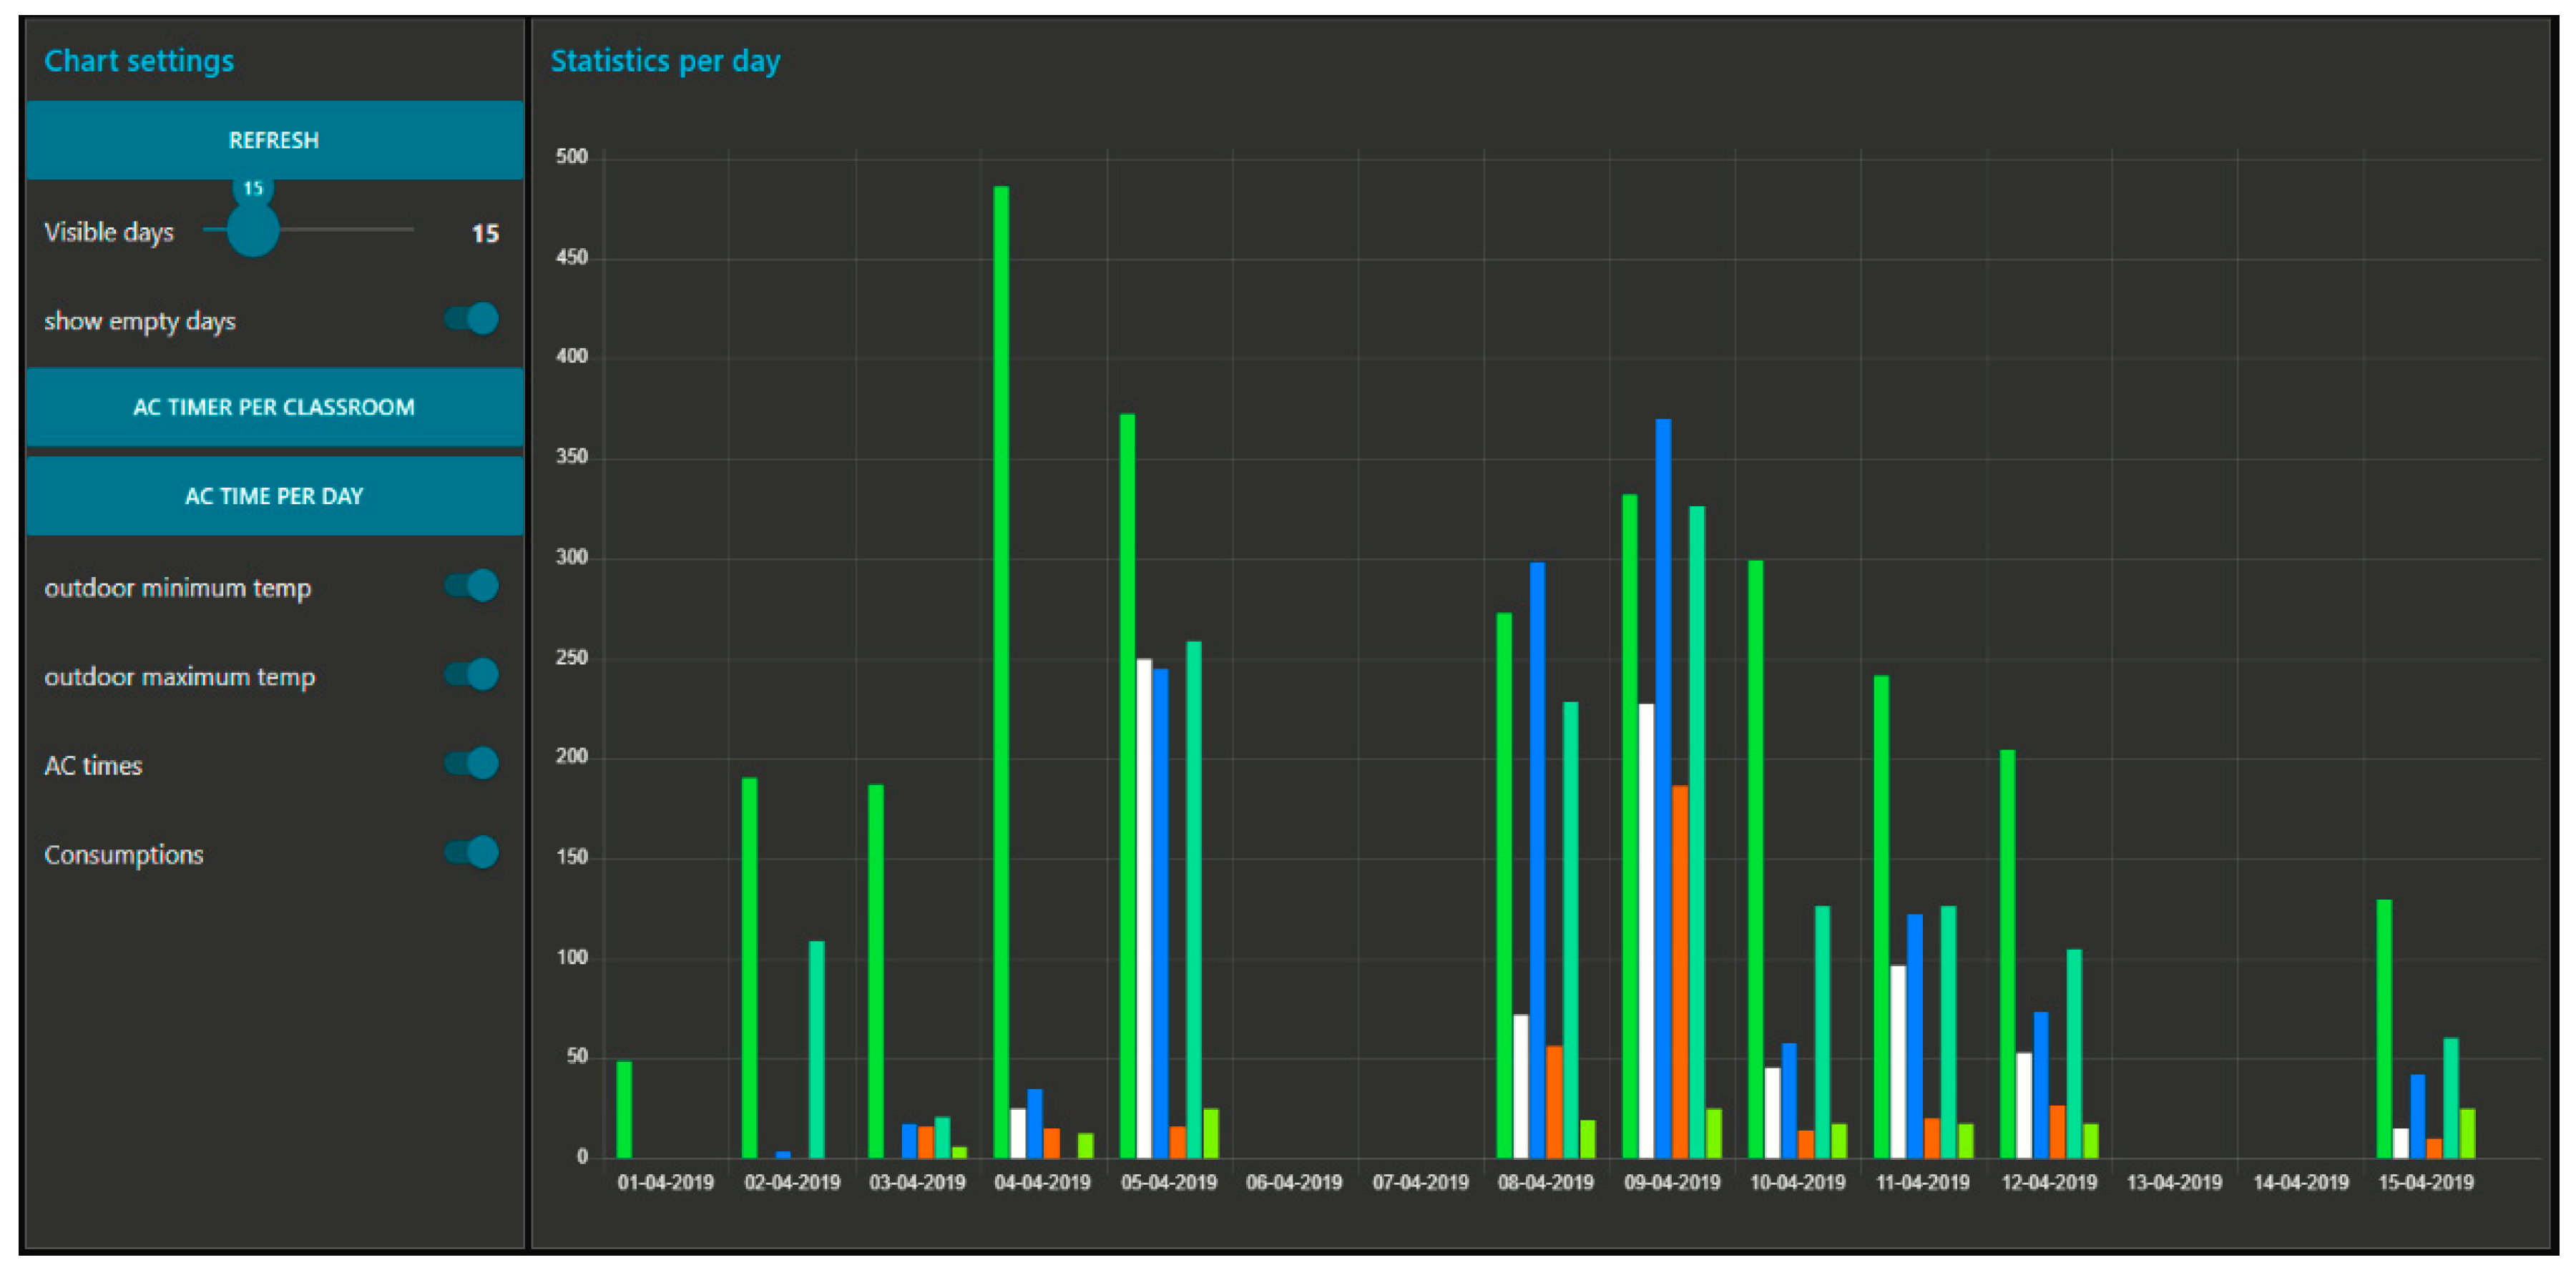The image size is (2576, 1275).
Task: Open AC TIMER PER CLASSROOM chart
Action: click(x=274, y=407)
